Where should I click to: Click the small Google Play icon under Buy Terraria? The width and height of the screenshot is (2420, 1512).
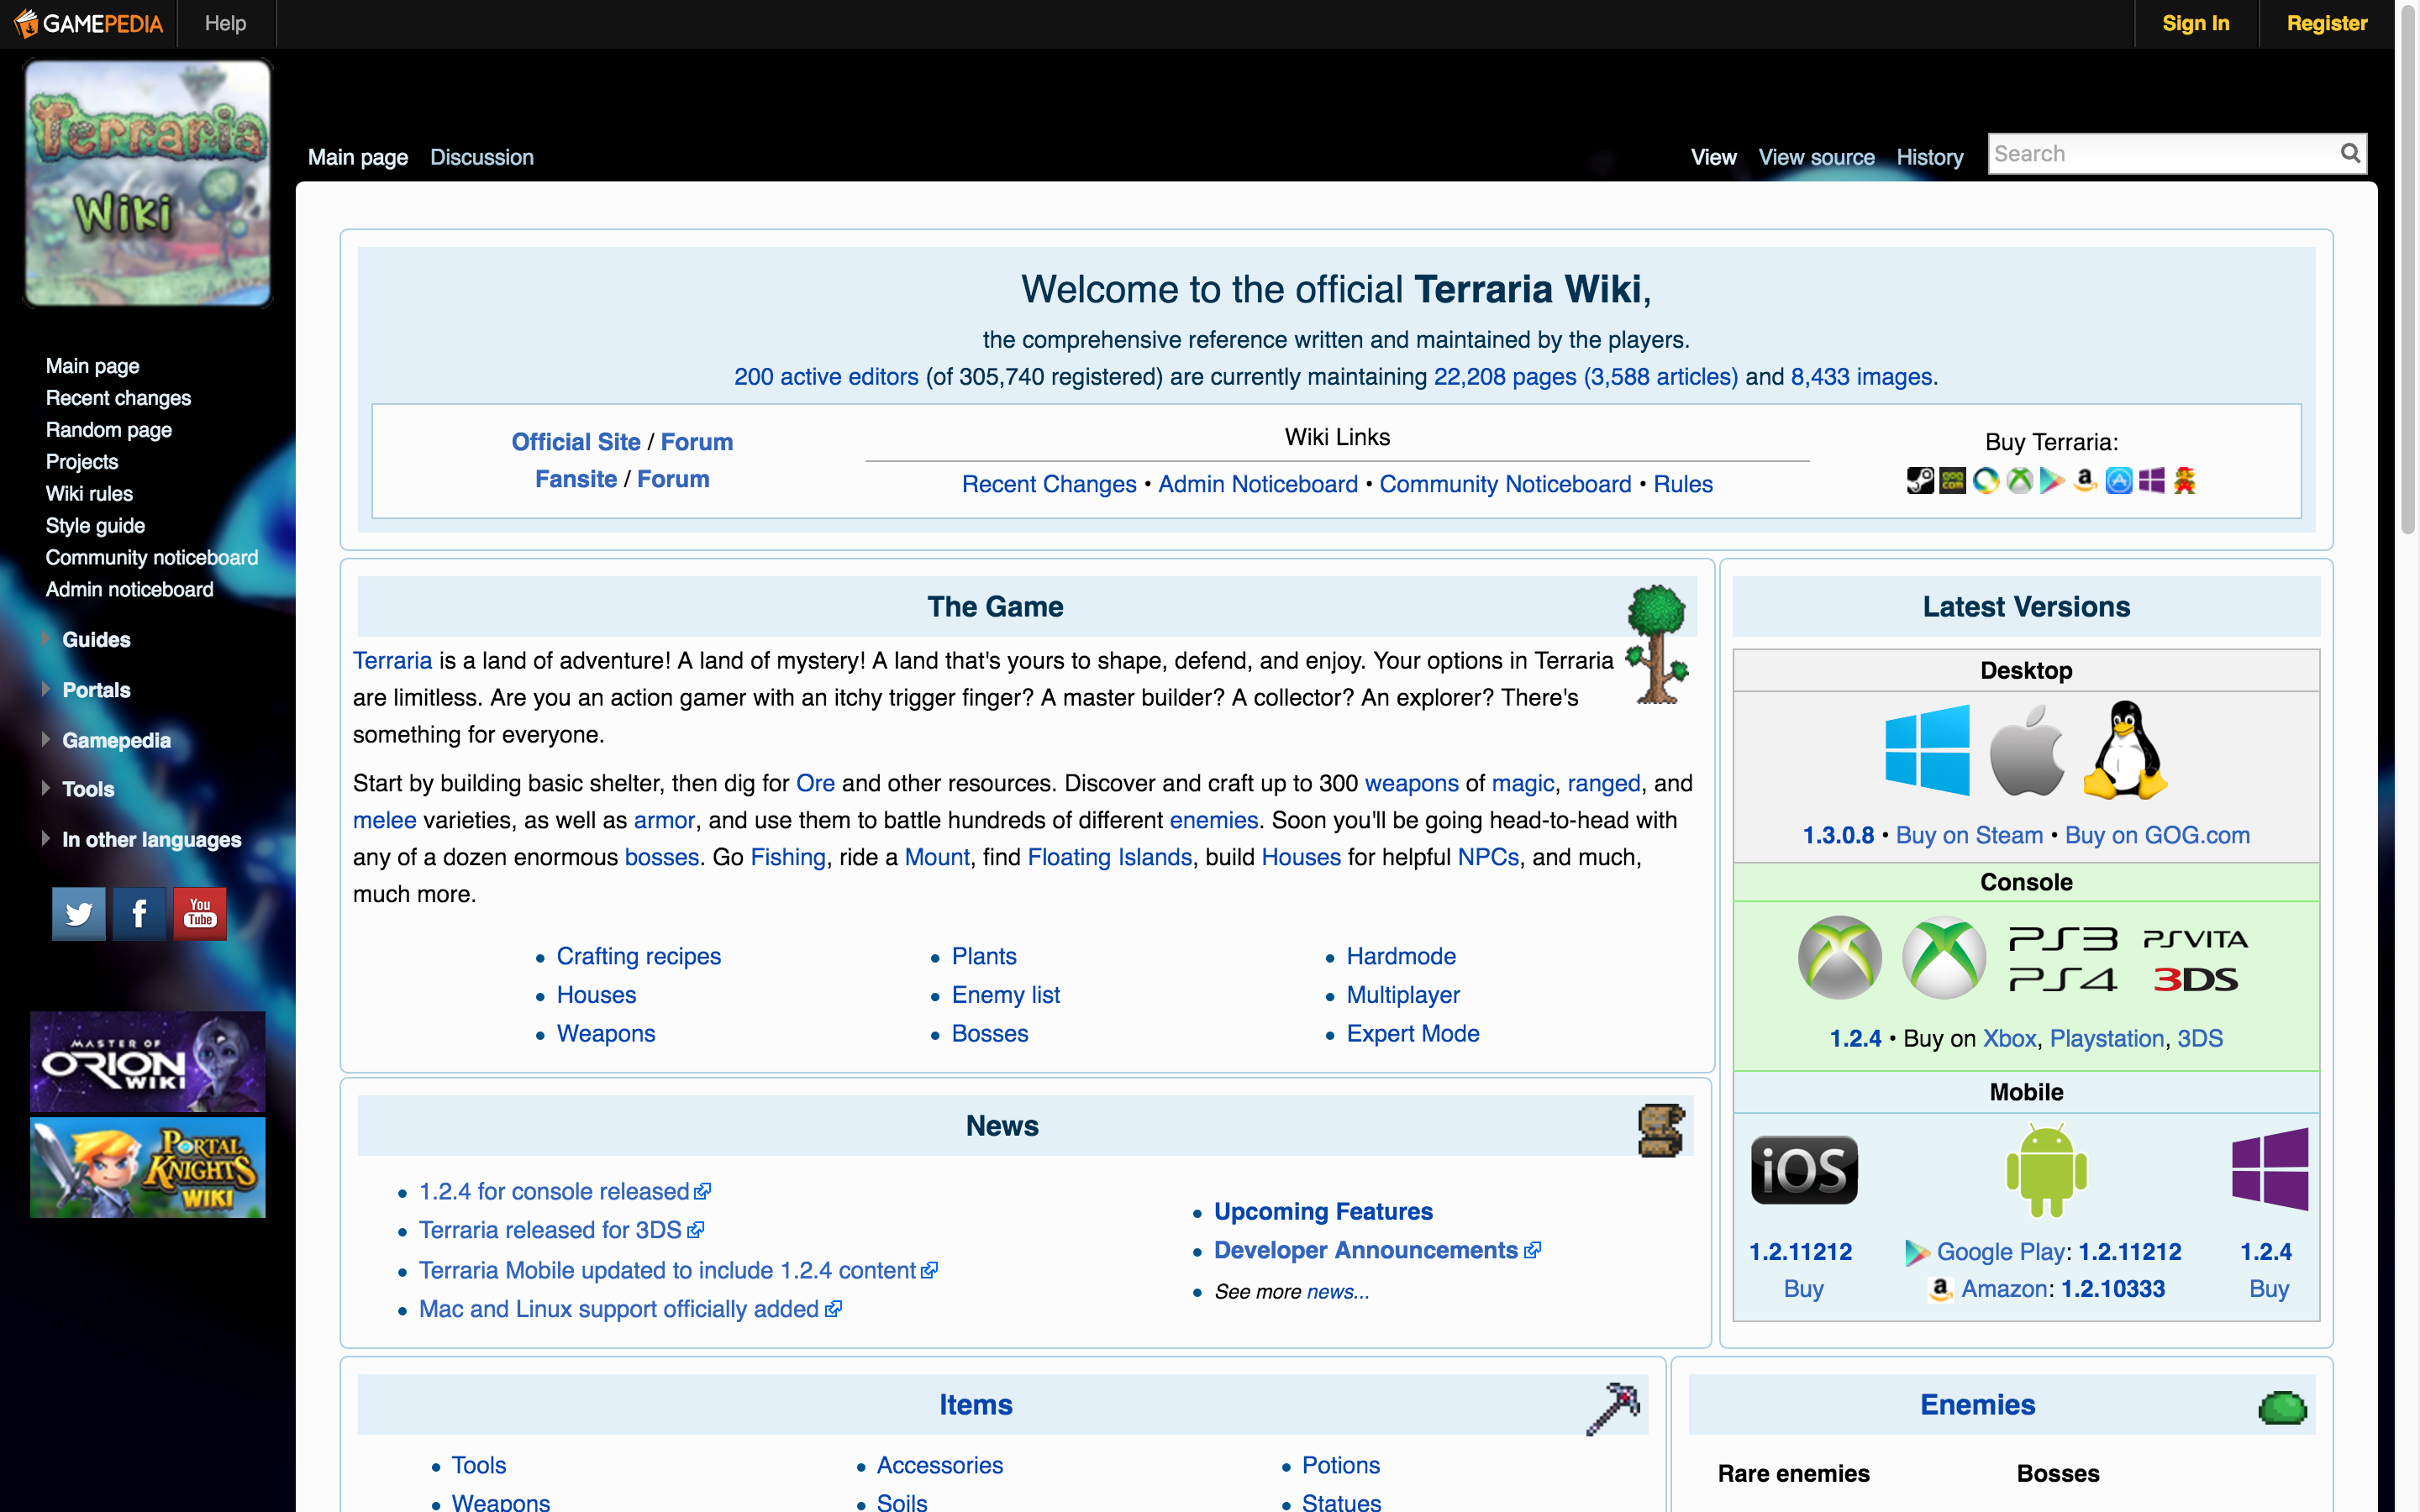point(2052,481)
